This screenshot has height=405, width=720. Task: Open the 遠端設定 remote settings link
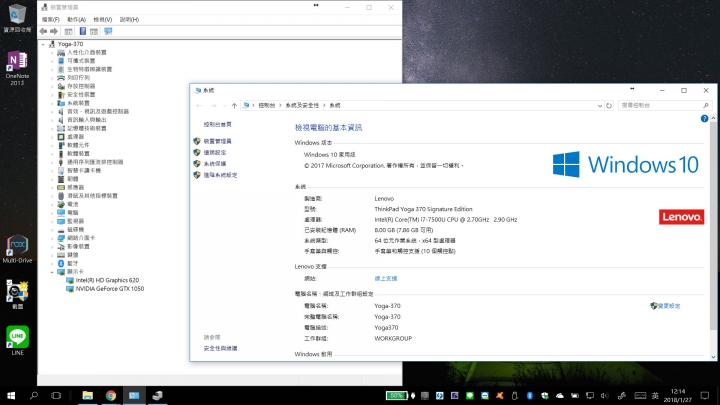(215, 152)
